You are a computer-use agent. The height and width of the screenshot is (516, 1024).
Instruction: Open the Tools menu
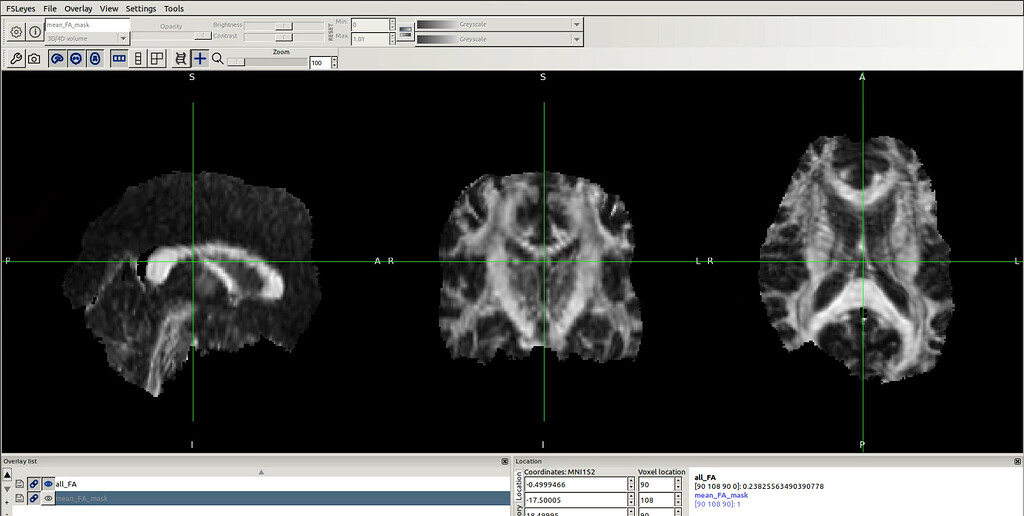(174, 8)
